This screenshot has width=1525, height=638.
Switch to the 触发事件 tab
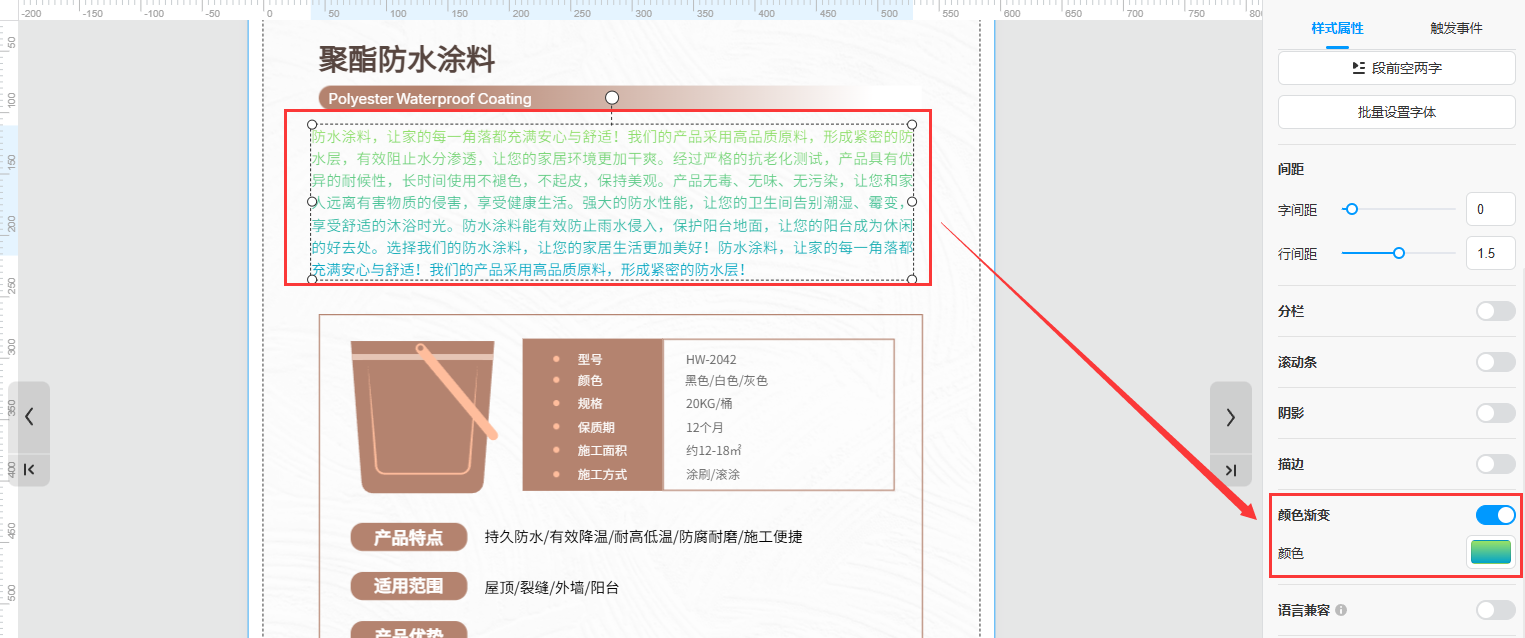tap(1455, 28)
